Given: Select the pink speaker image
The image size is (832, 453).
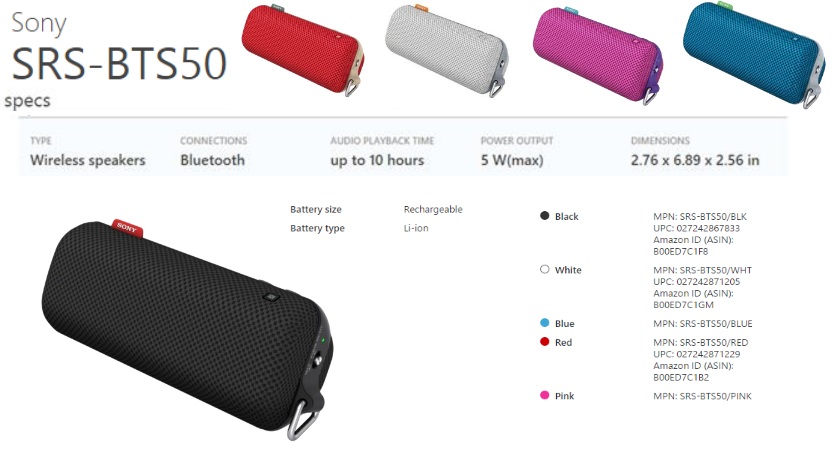Looking at the screenshot, I should 598,55.
